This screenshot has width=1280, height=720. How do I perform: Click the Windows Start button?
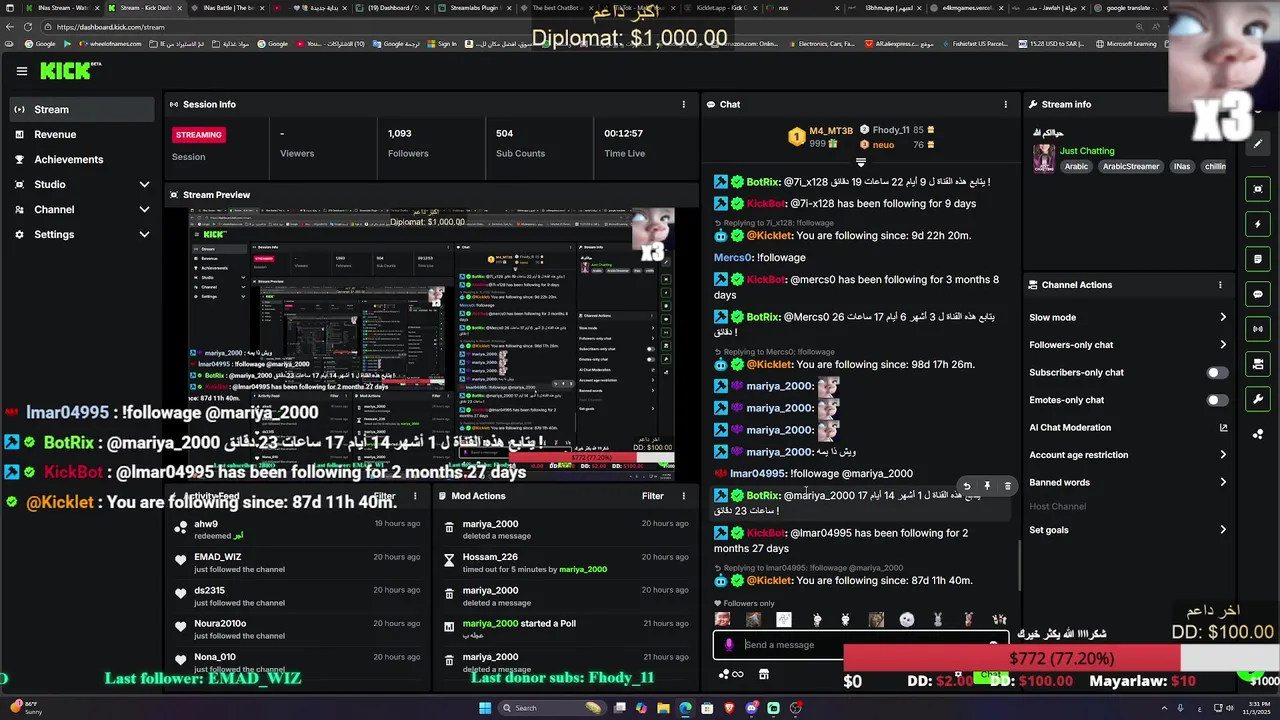(x=485, y=708)
